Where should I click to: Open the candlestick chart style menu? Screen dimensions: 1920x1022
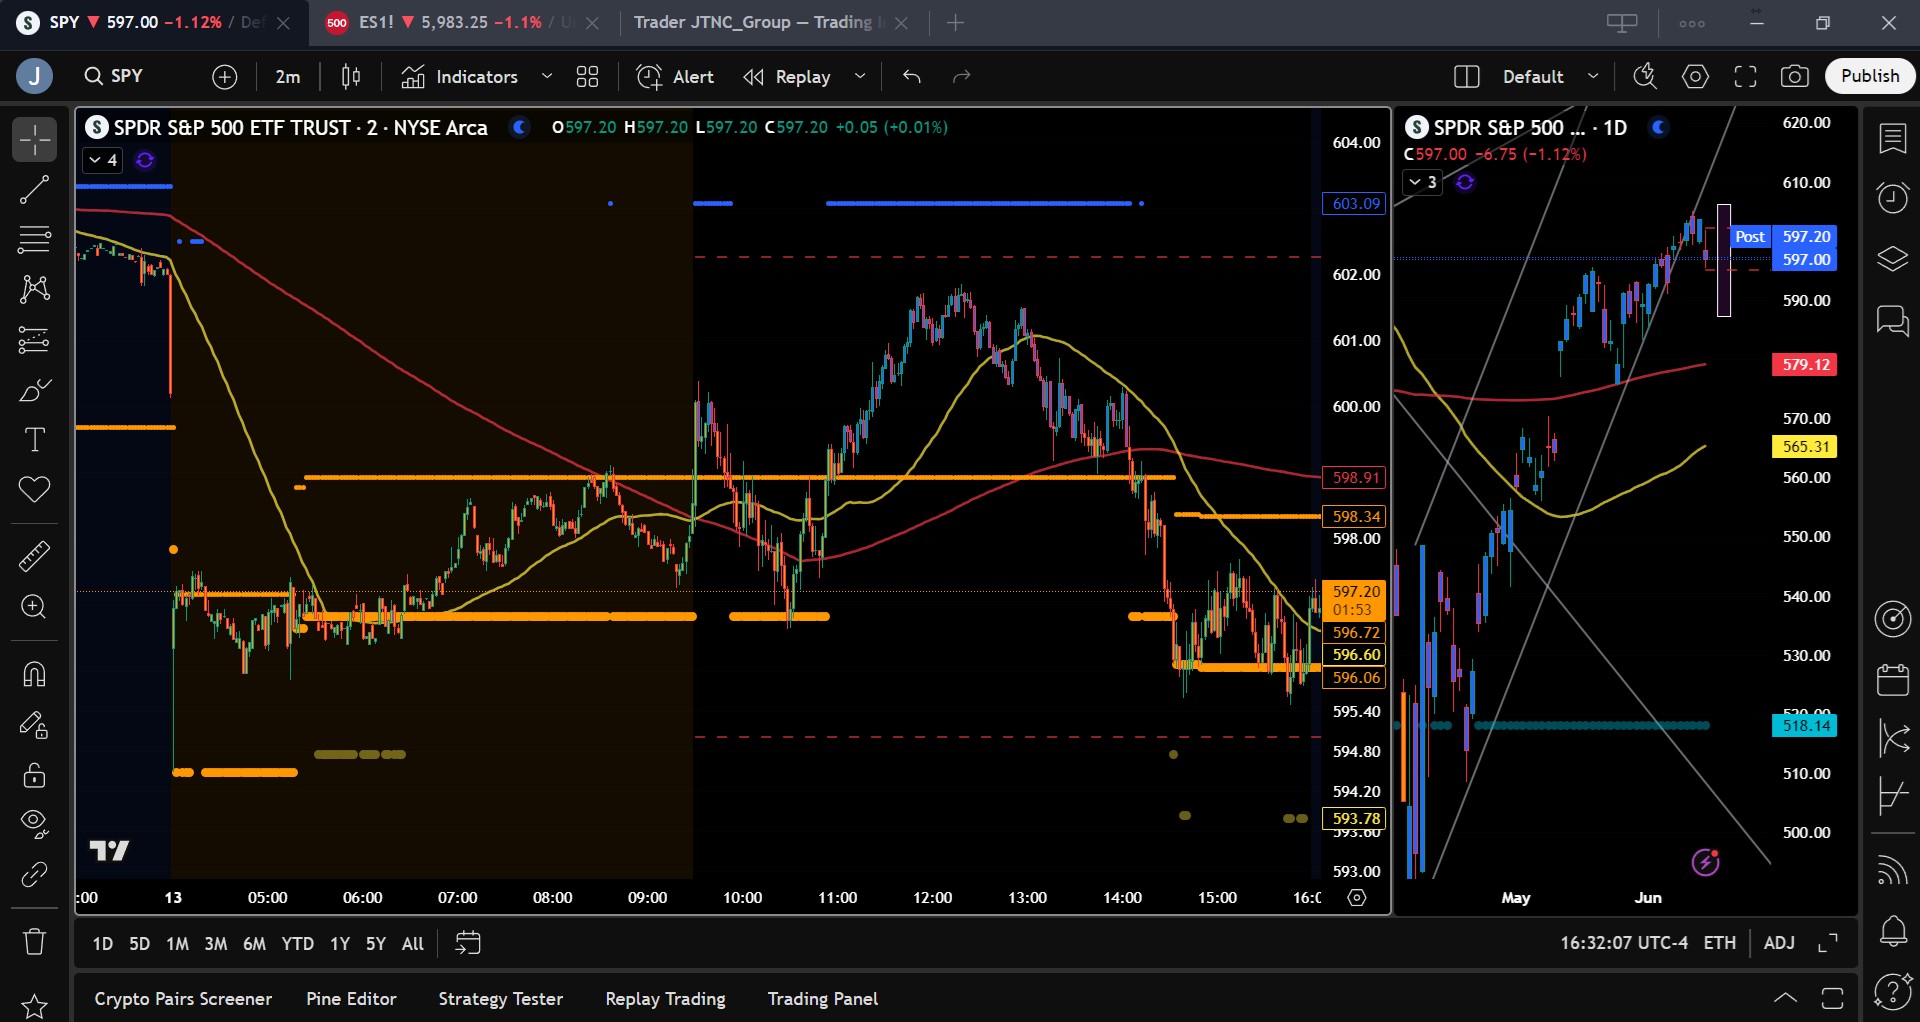coord(351,76)
